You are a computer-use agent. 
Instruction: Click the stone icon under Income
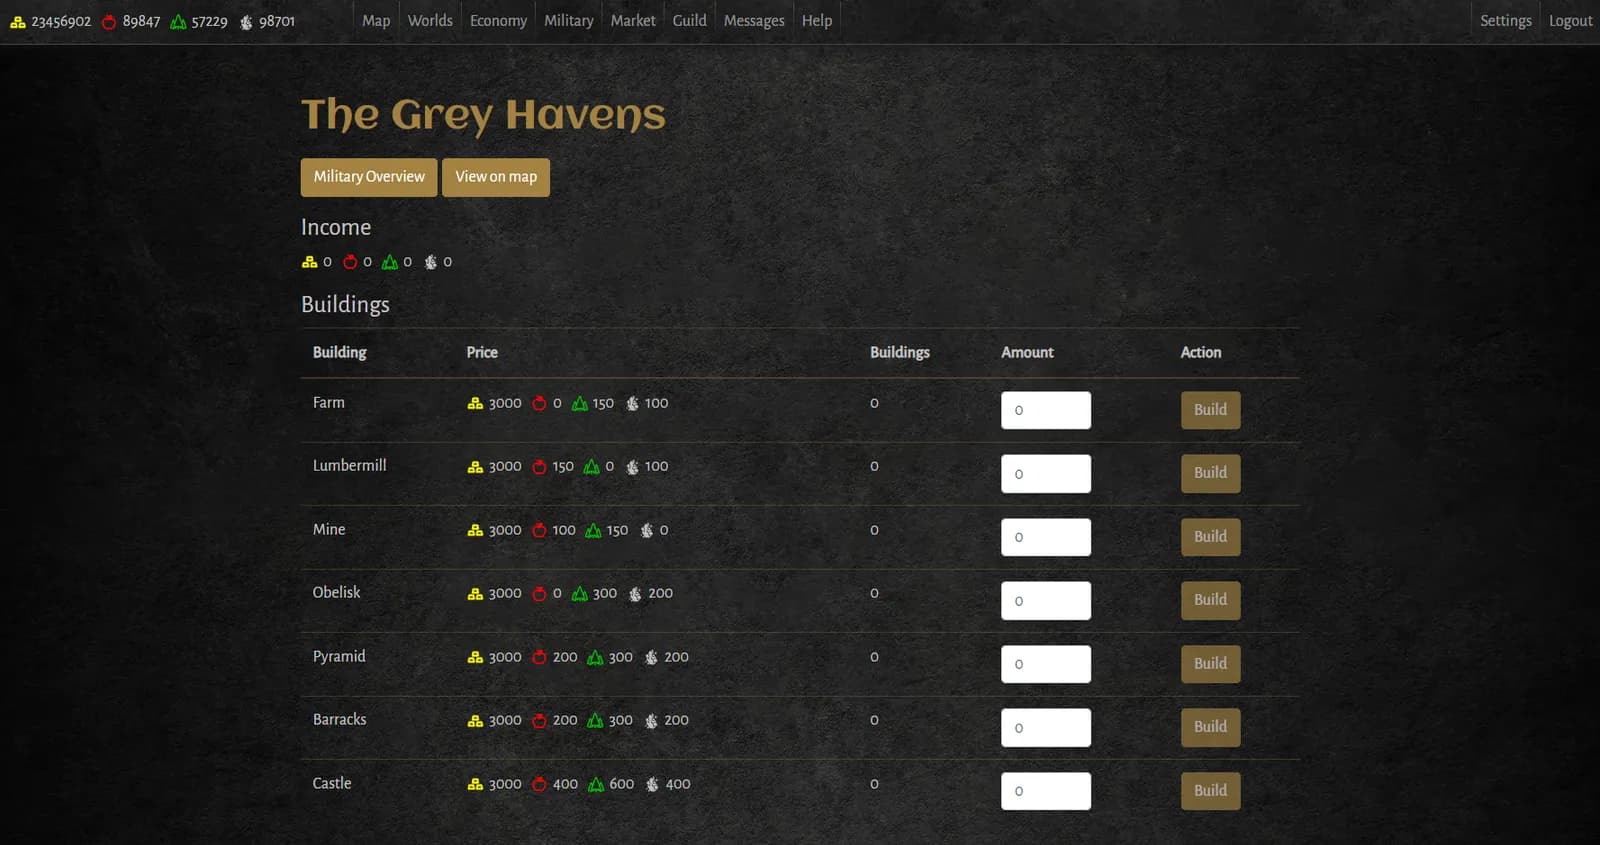(431, 262)
